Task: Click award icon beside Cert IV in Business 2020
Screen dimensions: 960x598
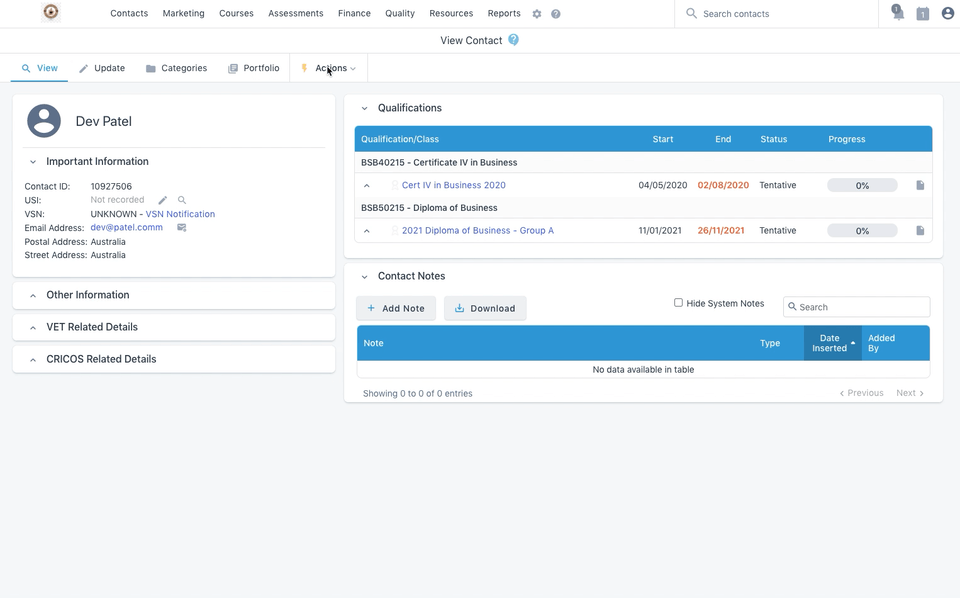Action: click(395, 185)
